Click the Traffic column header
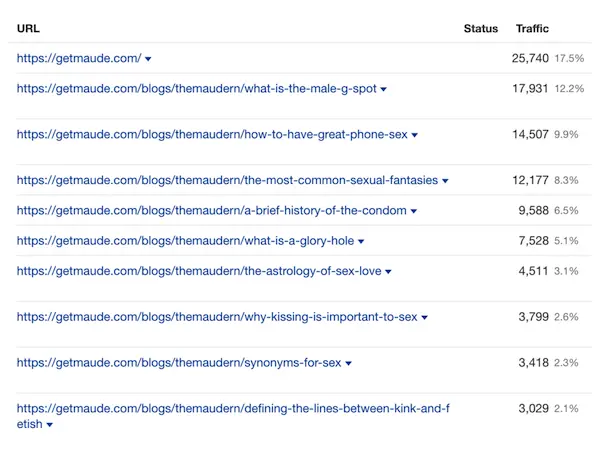Screen dimensions: 600x455 pos(532,28)
